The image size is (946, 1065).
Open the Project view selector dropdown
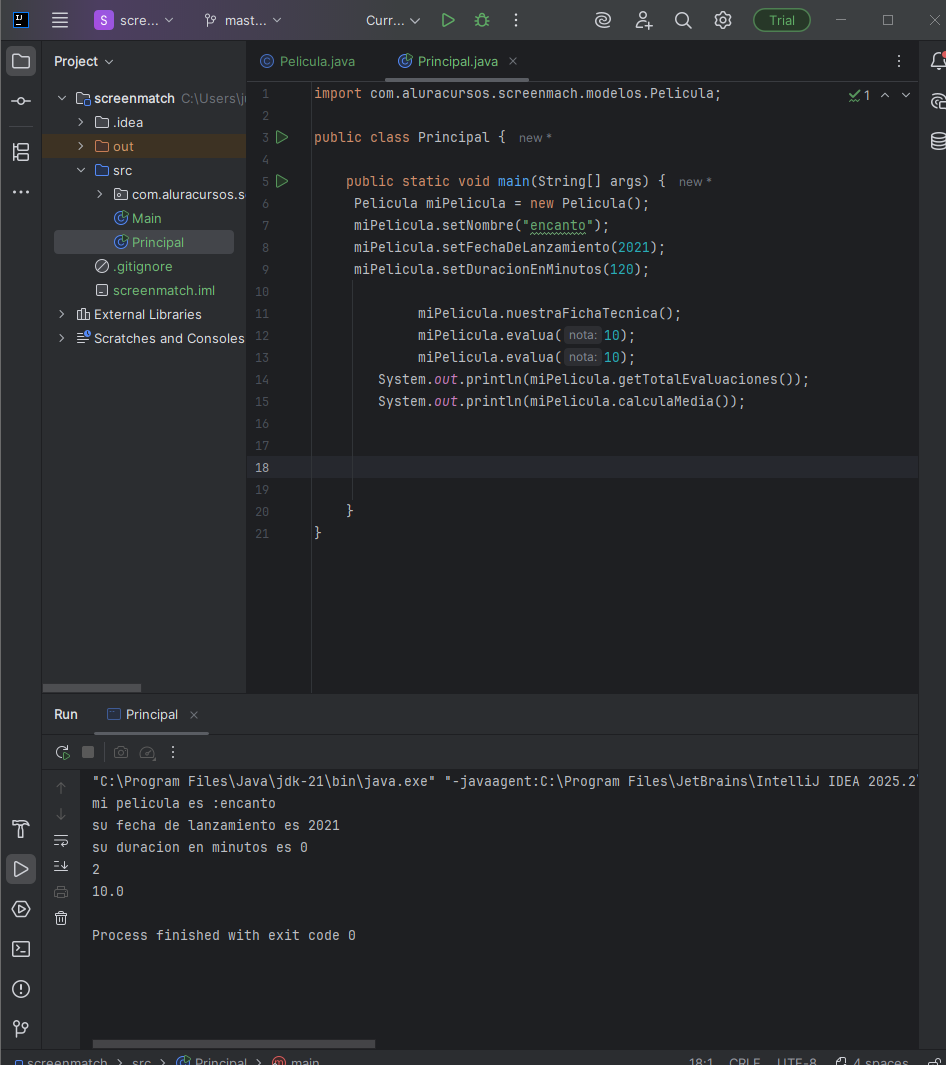click(84, 61)
